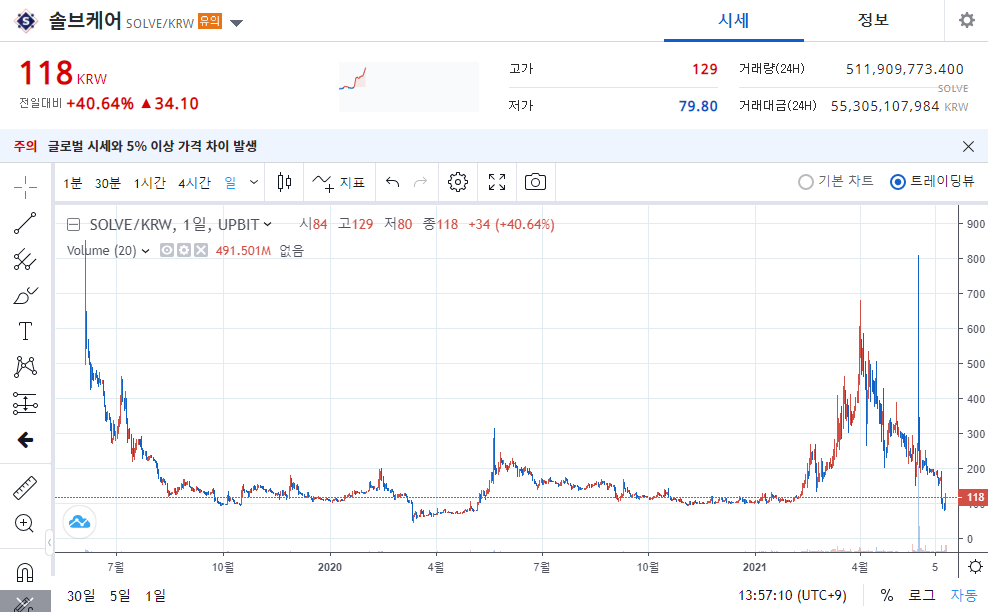Screen dimensions: 988x612
Task: Click the 거래대금(24H) value 55,305,107,984
Action: click(885, 107)
